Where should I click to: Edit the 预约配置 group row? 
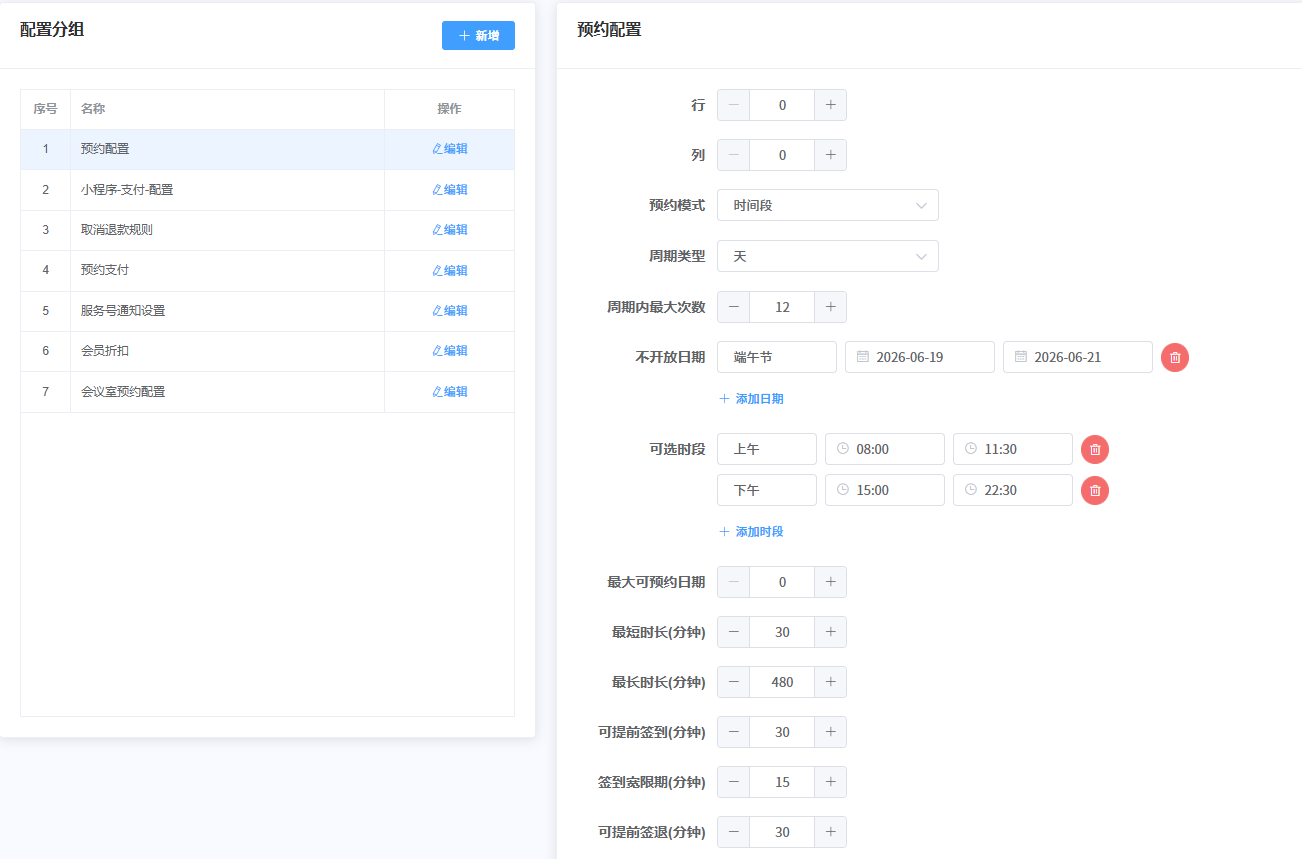(450, 149)
